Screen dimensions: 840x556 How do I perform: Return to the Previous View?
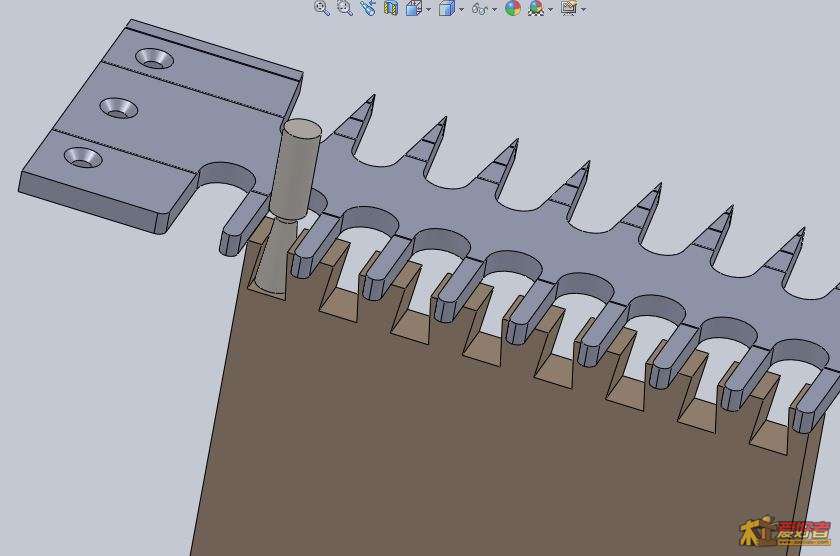(x=368, y=8)
